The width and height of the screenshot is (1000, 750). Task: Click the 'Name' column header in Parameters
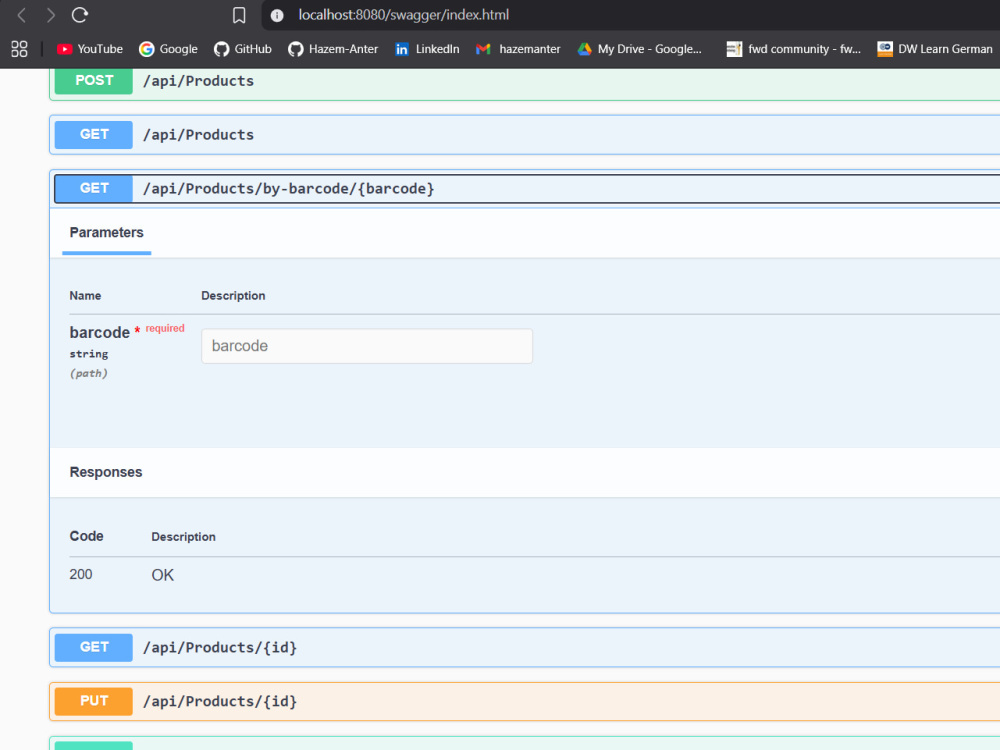click(x=85, y=296)
